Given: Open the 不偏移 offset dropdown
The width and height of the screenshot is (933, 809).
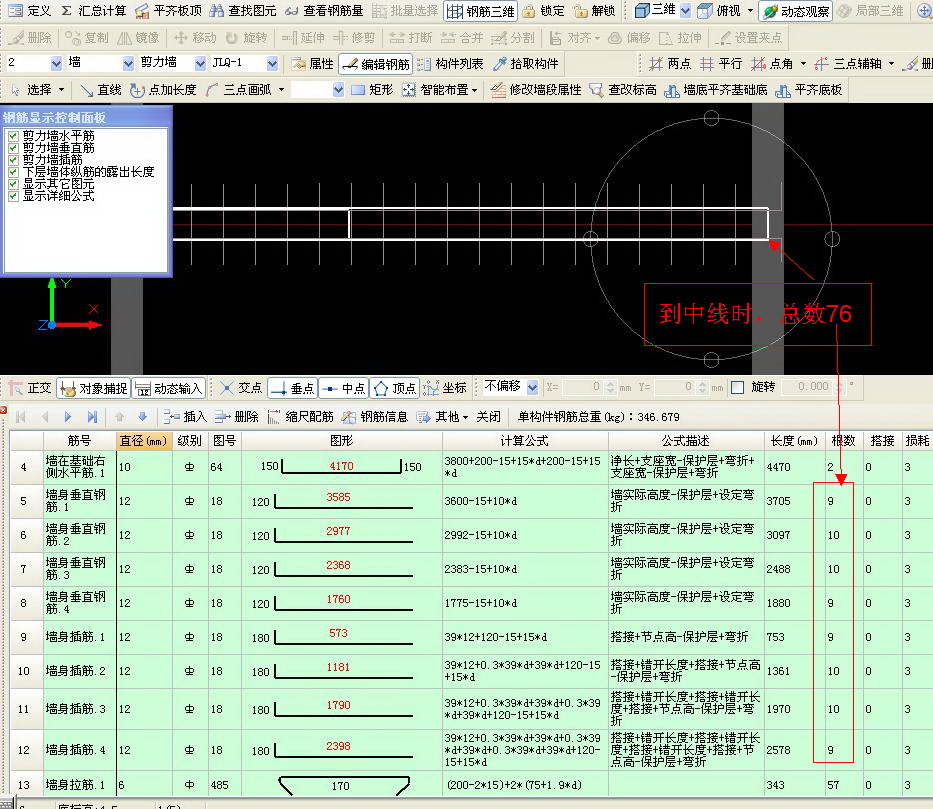Looking at the screenshot, I should point(532,387).
